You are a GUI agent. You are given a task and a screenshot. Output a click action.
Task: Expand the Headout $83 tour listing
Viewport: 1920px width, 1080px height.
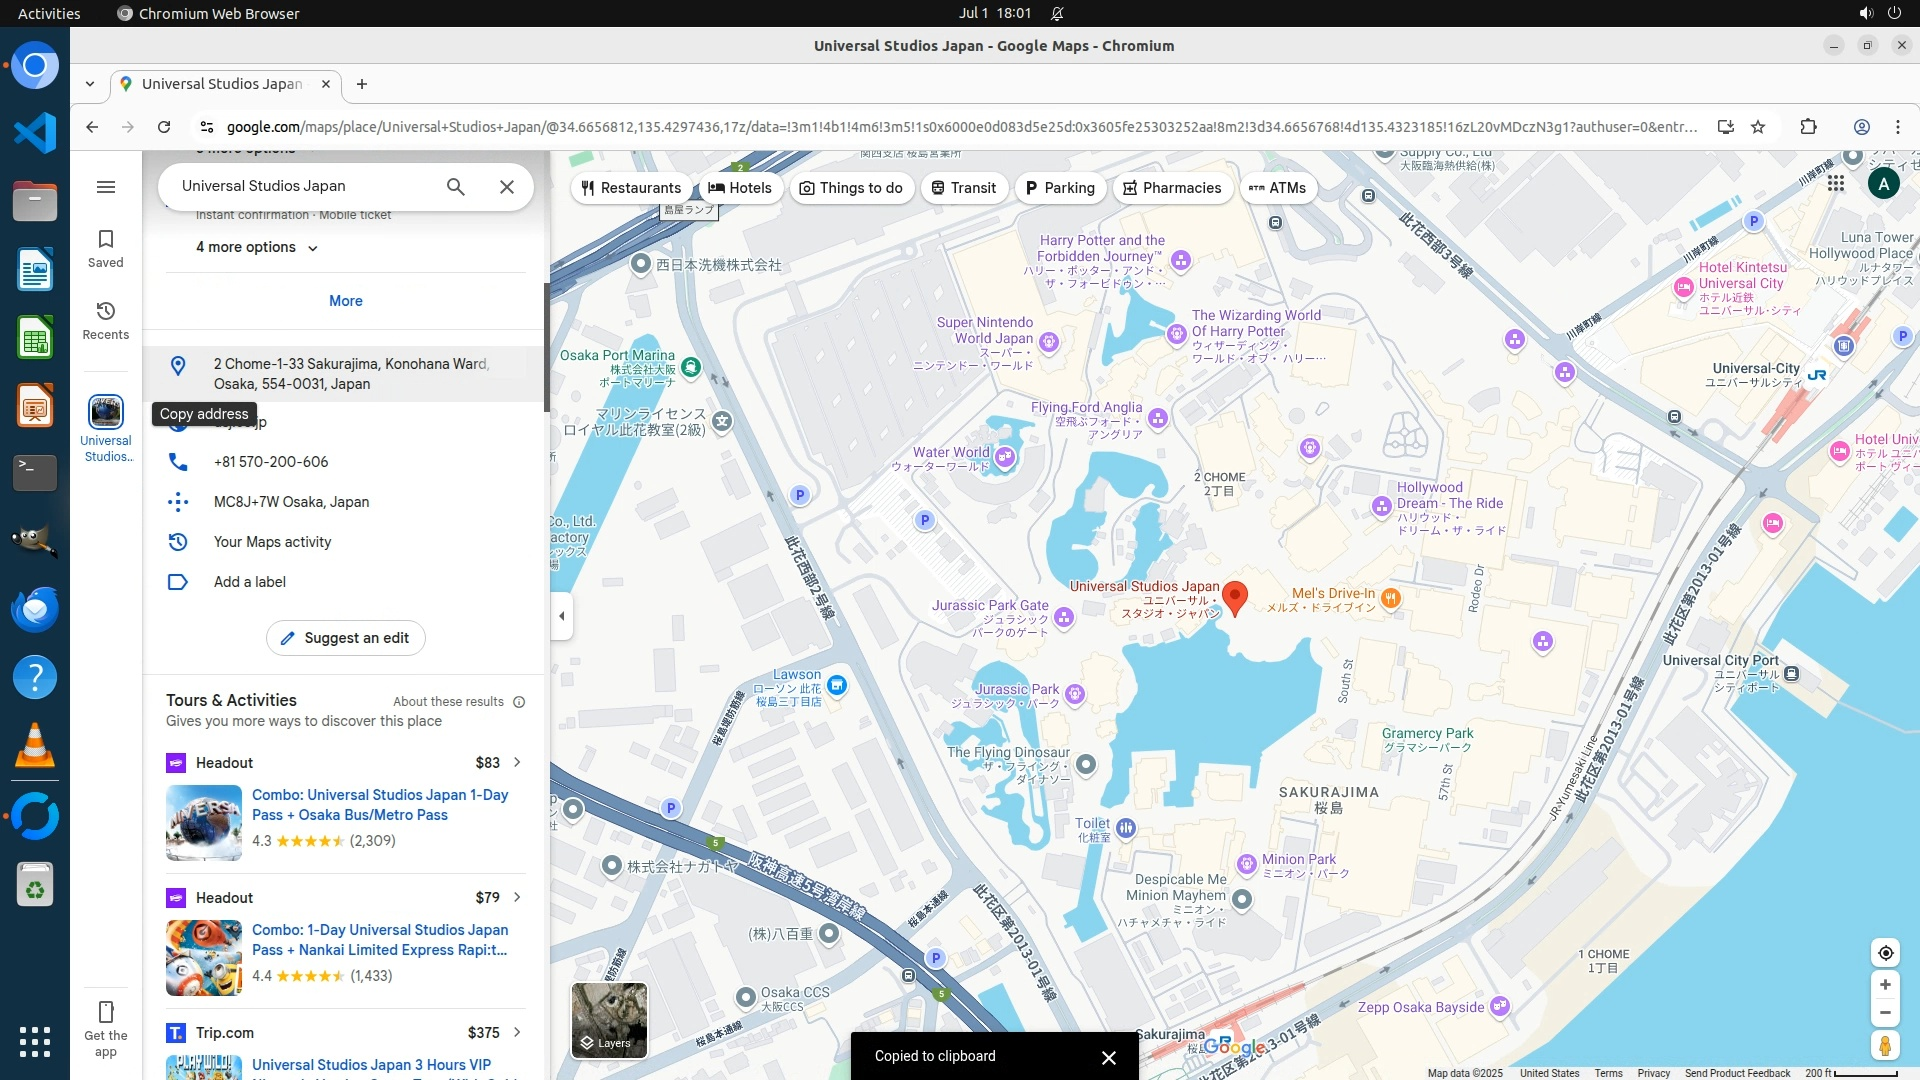coord(517,762)
